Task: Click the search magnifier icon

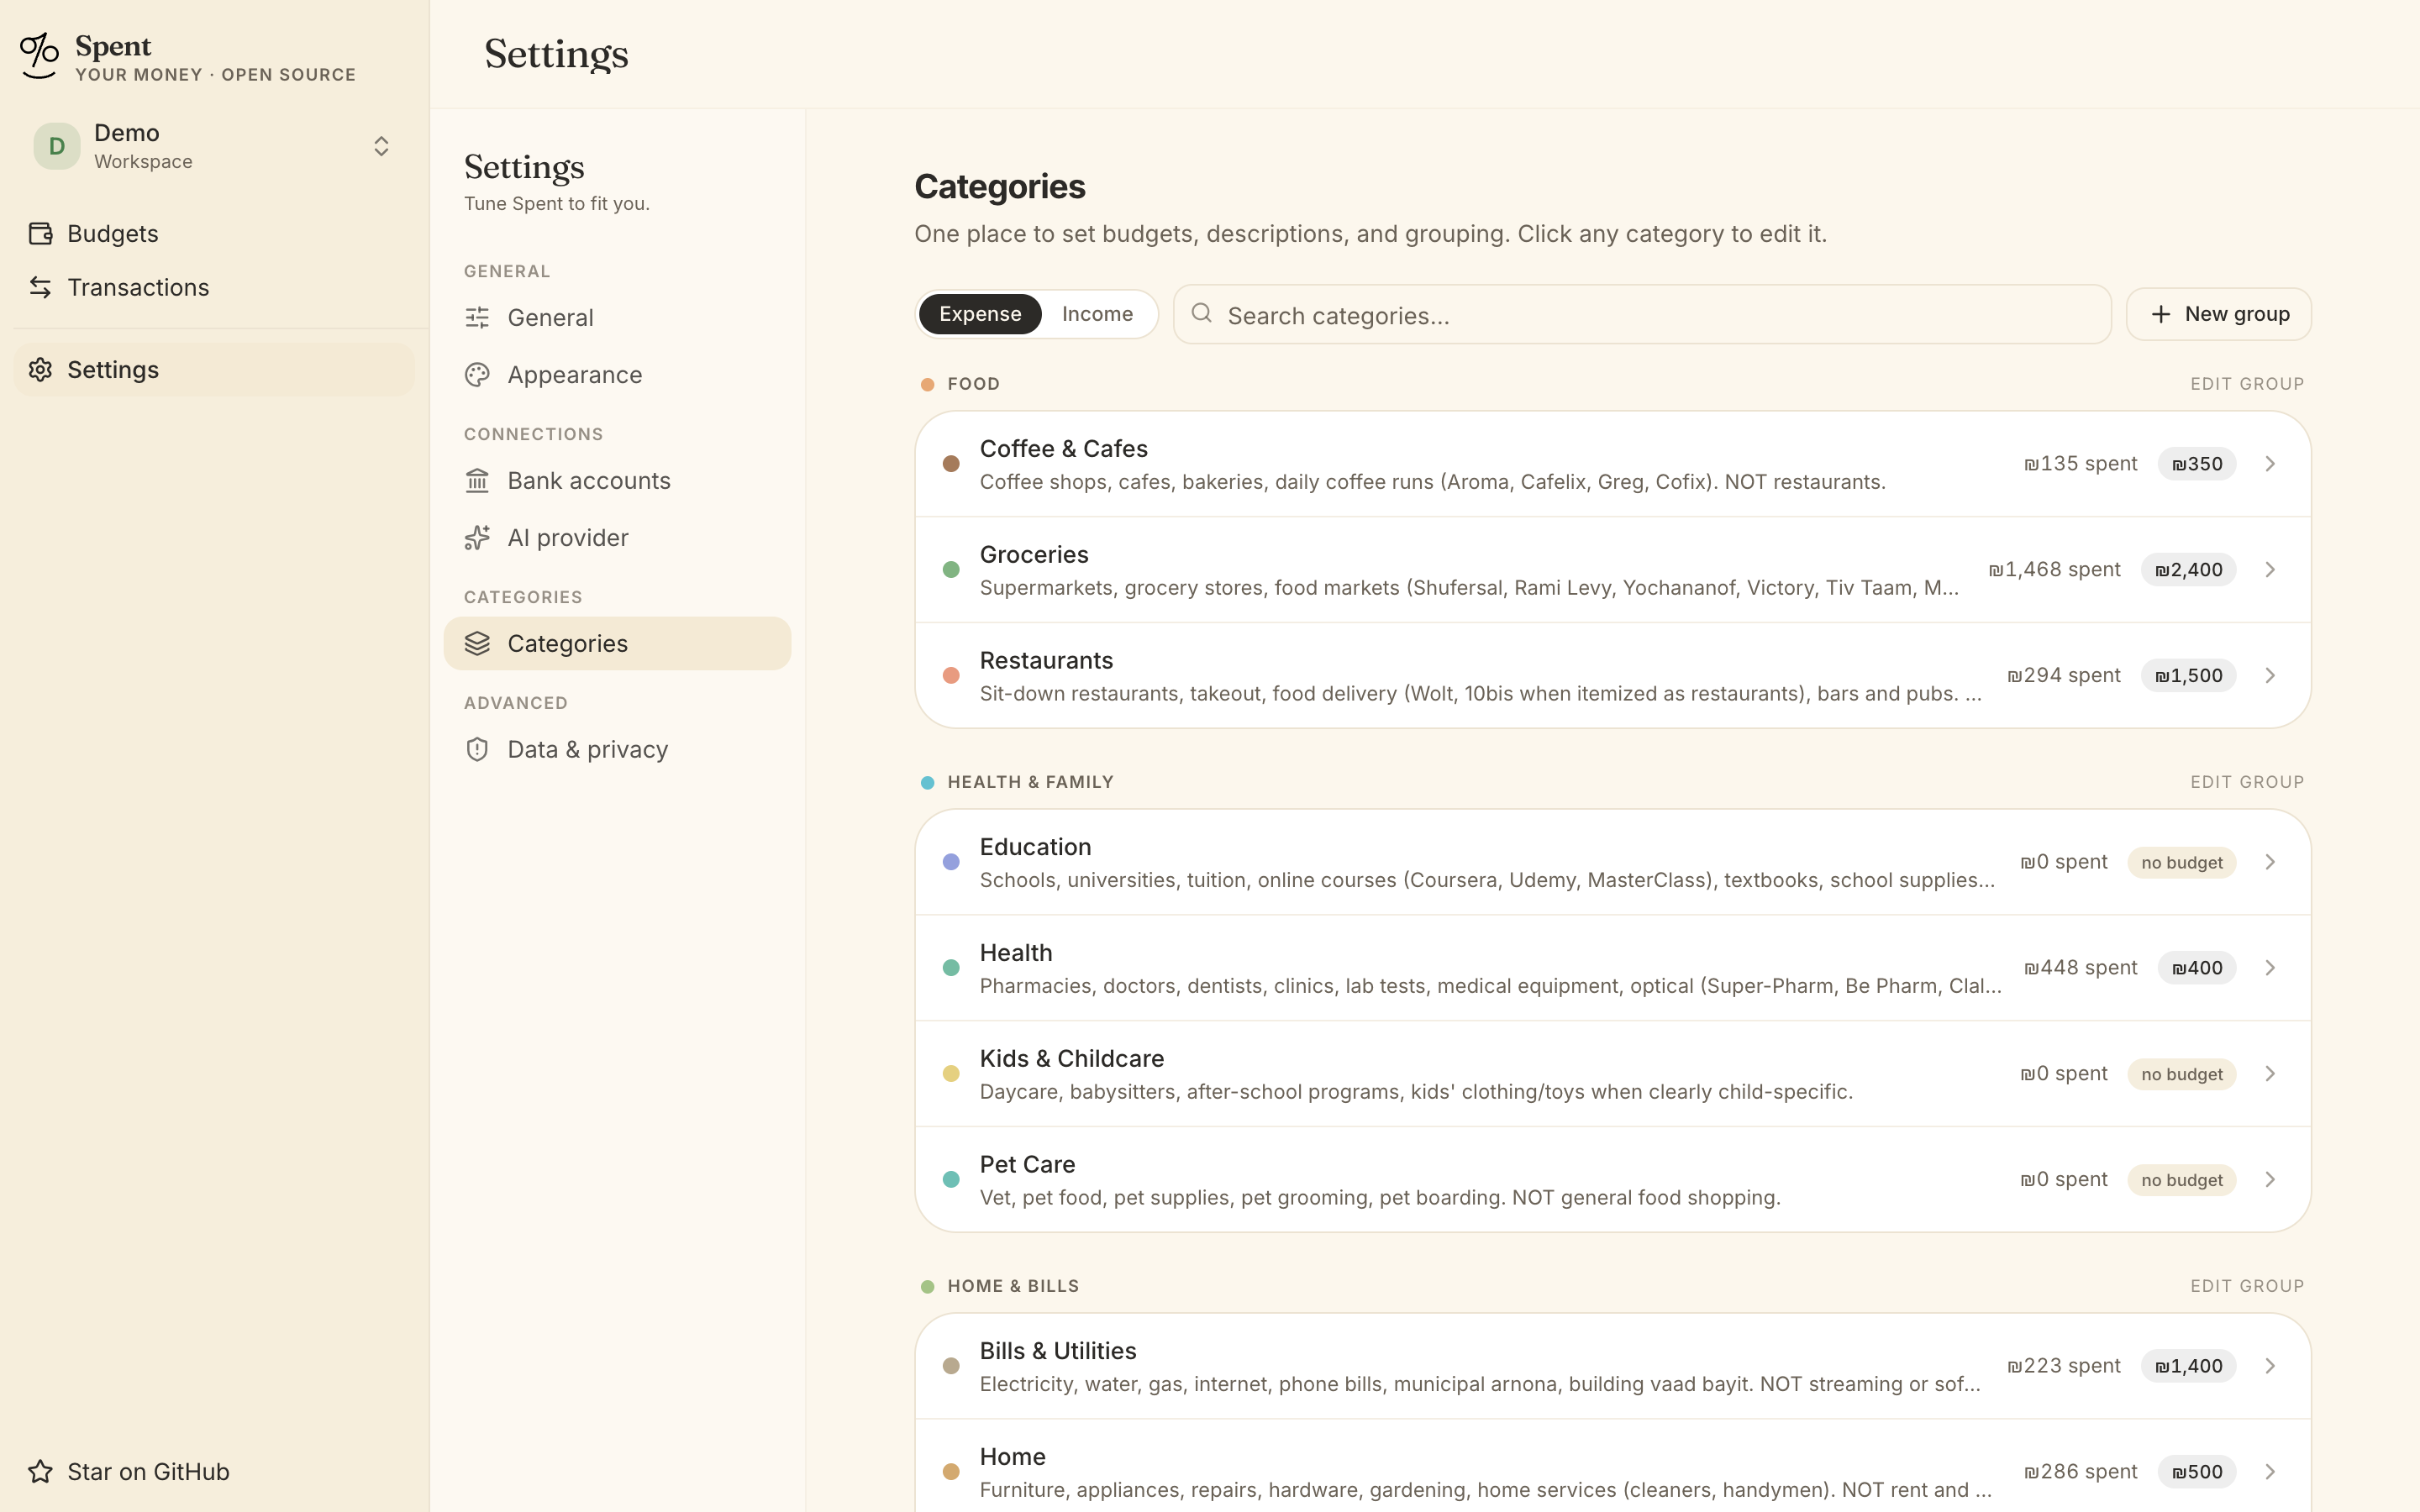Action: coord(1202,314)
